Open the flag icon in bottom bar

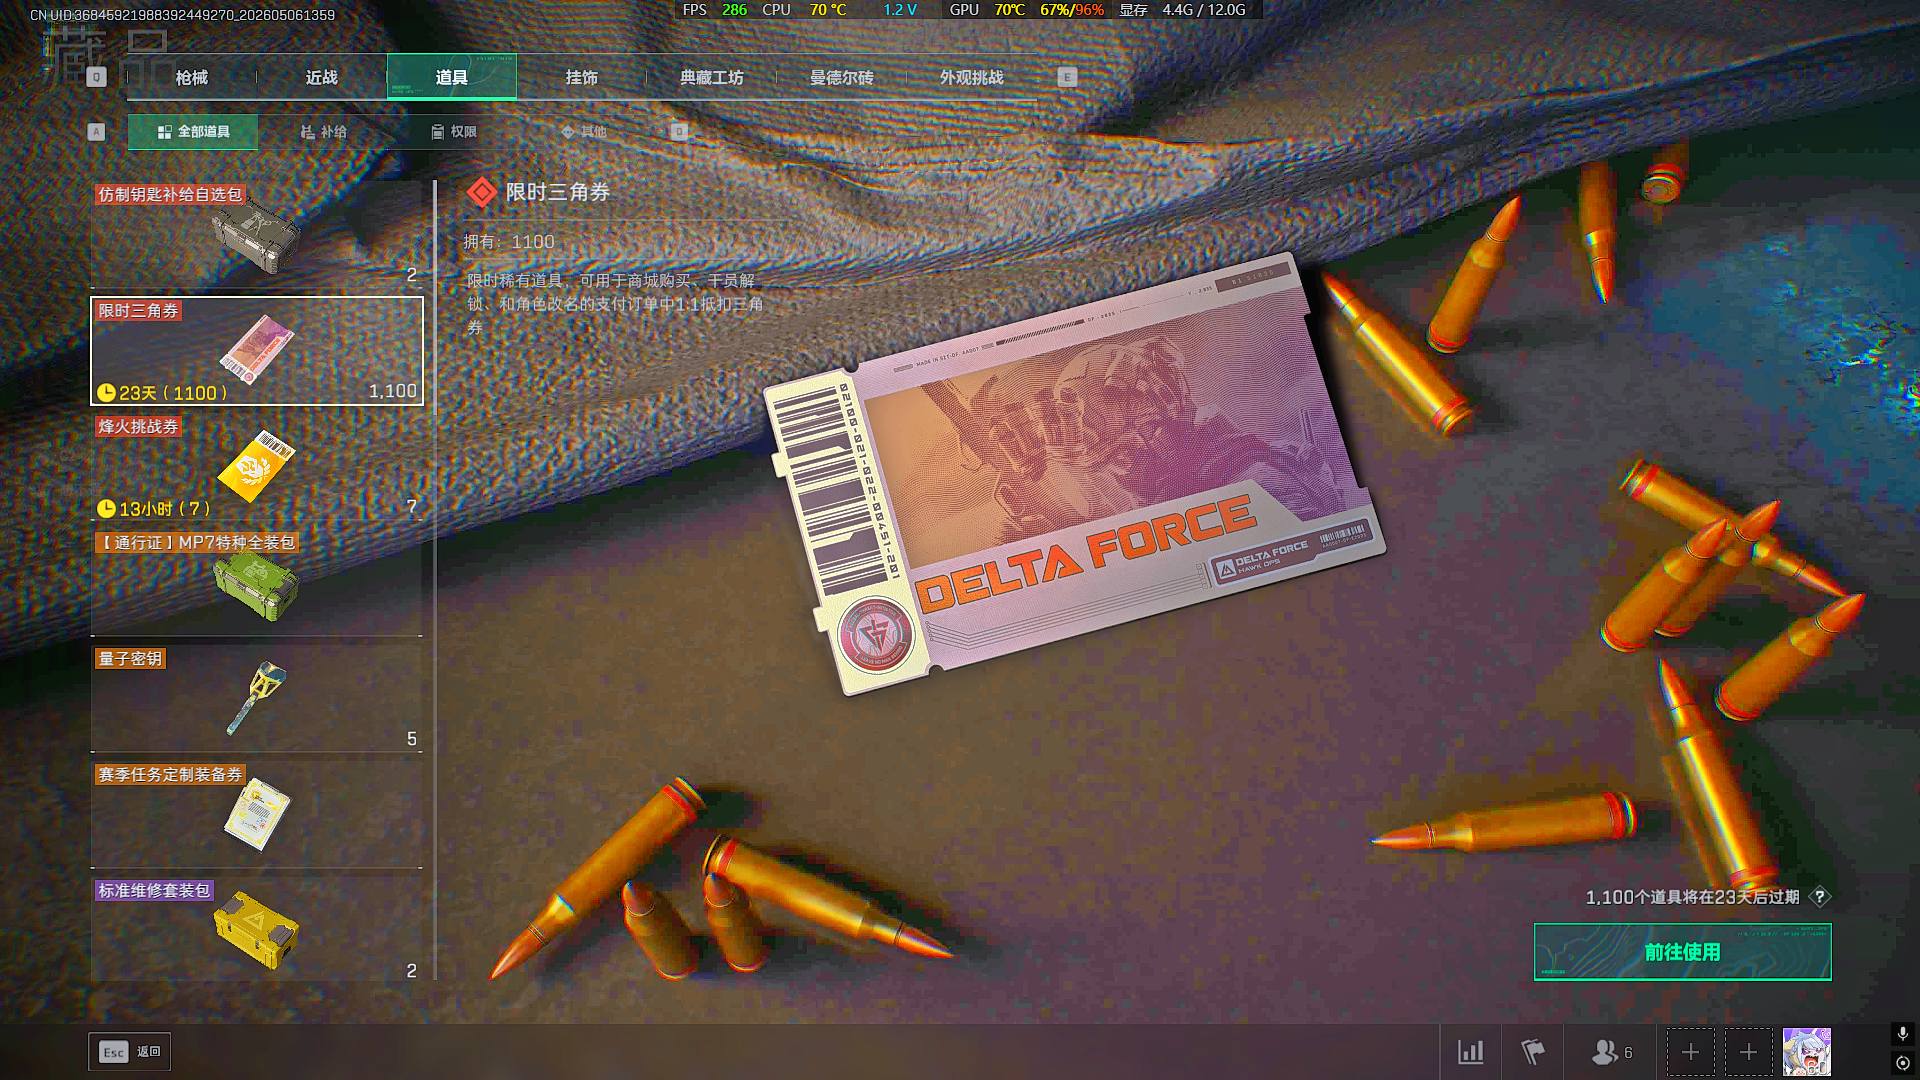click(x=1532, y=1052)
